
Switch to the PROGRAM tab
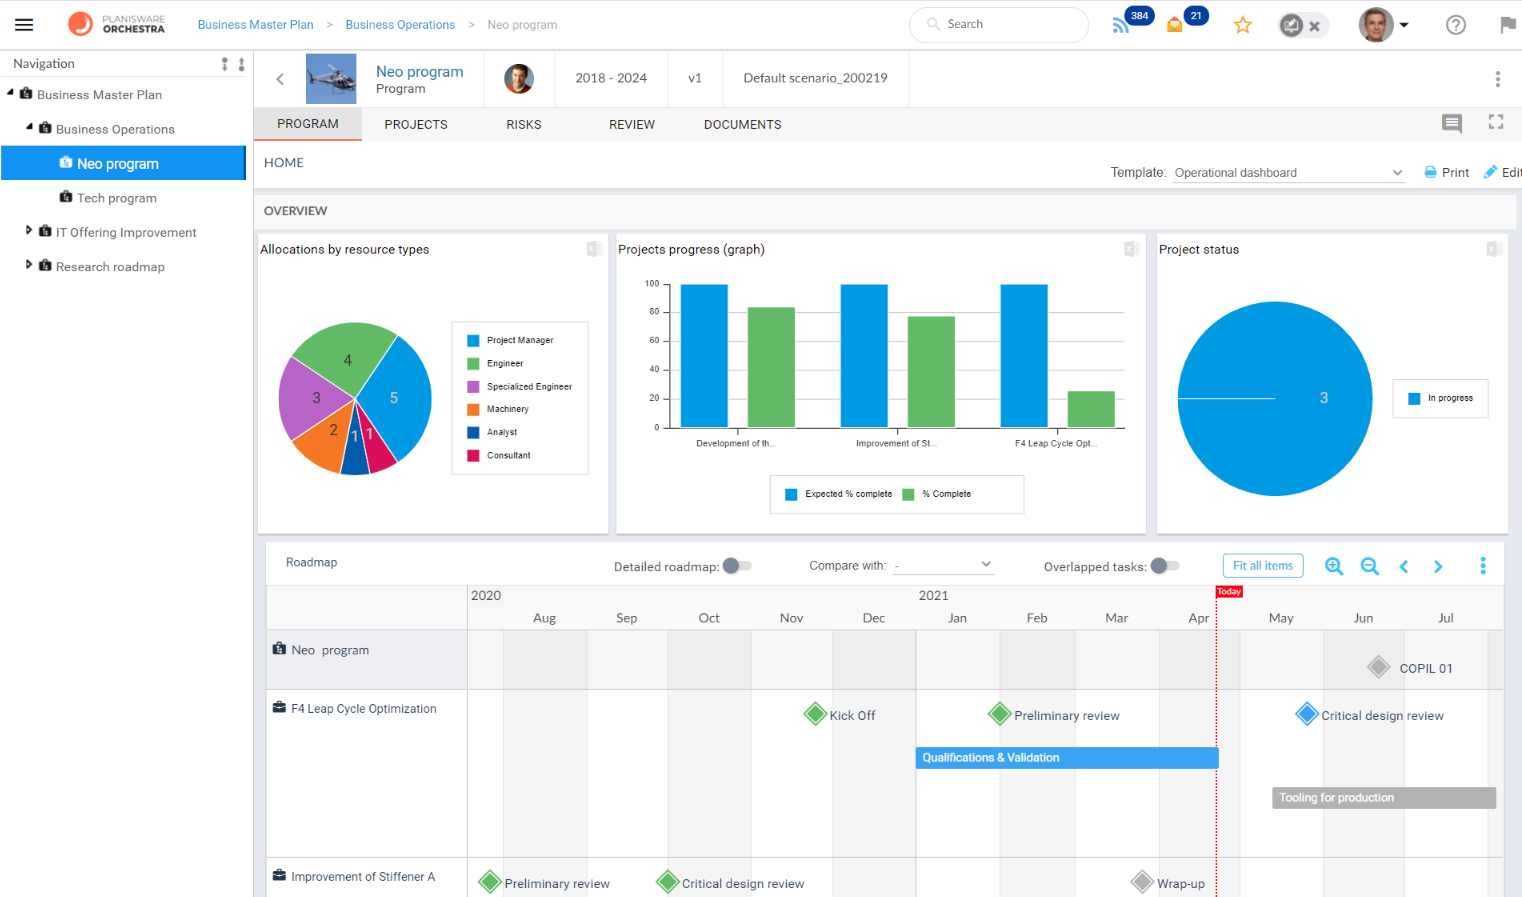(x=308, y=124)
